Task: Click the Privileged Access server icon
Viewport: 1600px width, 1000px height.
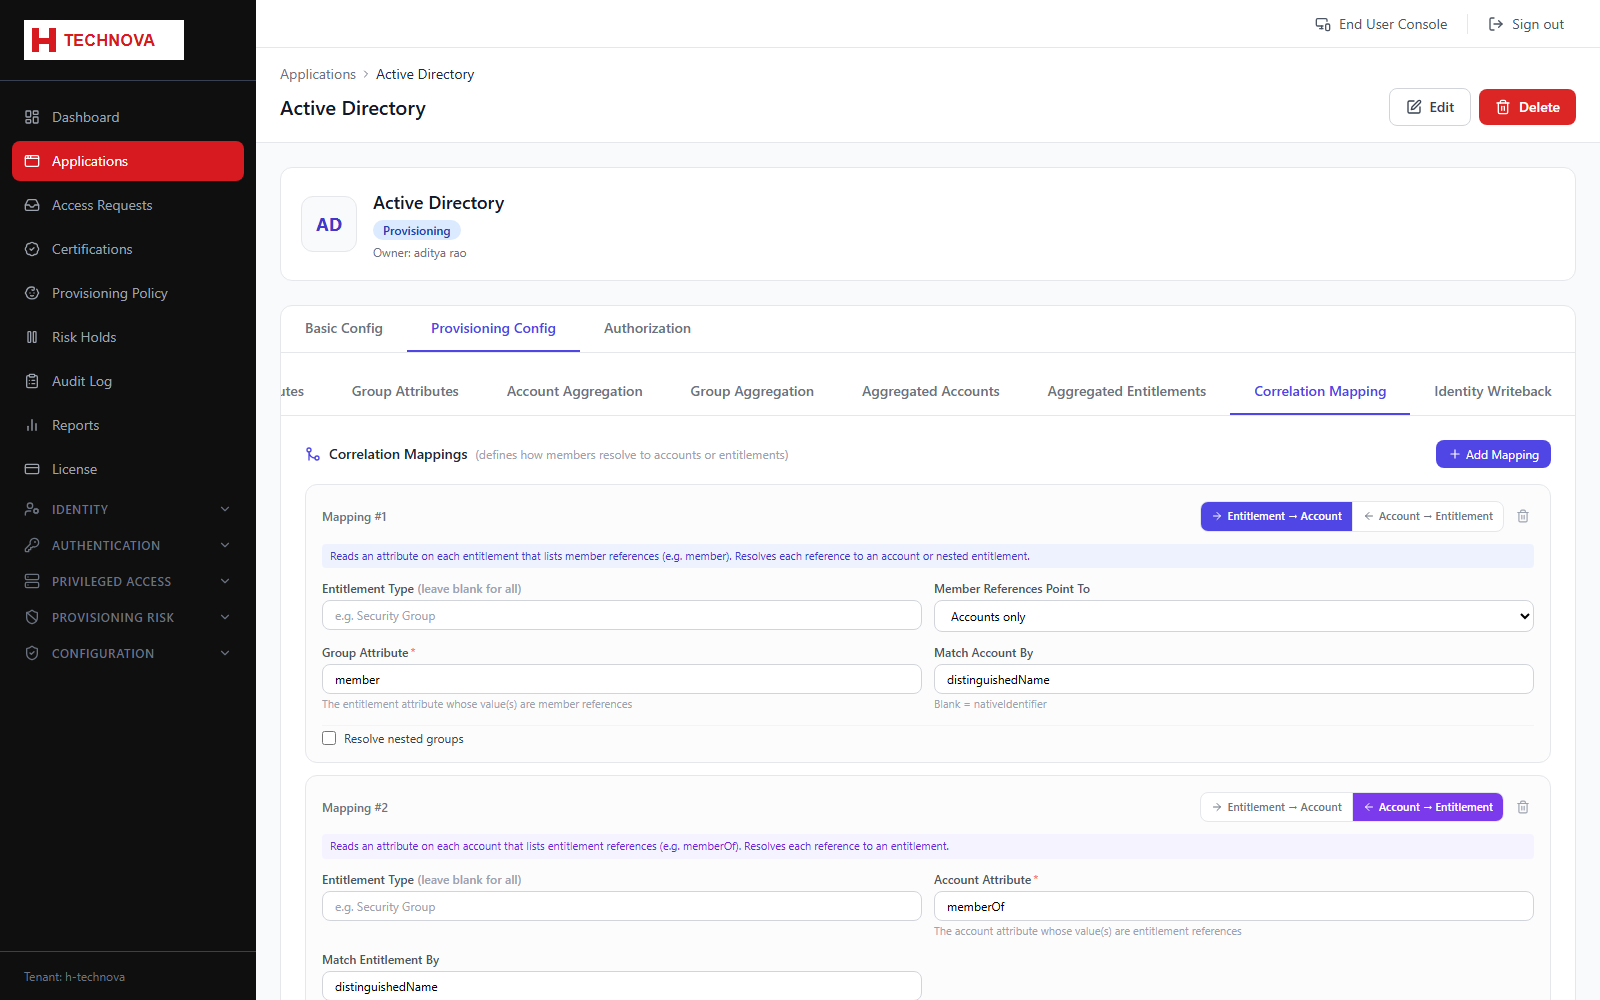Action: point(32,581)
